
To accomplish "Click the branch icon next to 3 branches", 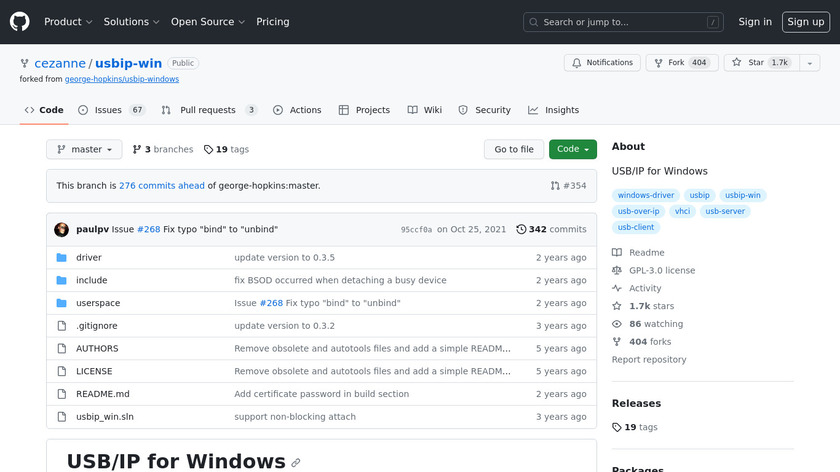I will (137, 149).
